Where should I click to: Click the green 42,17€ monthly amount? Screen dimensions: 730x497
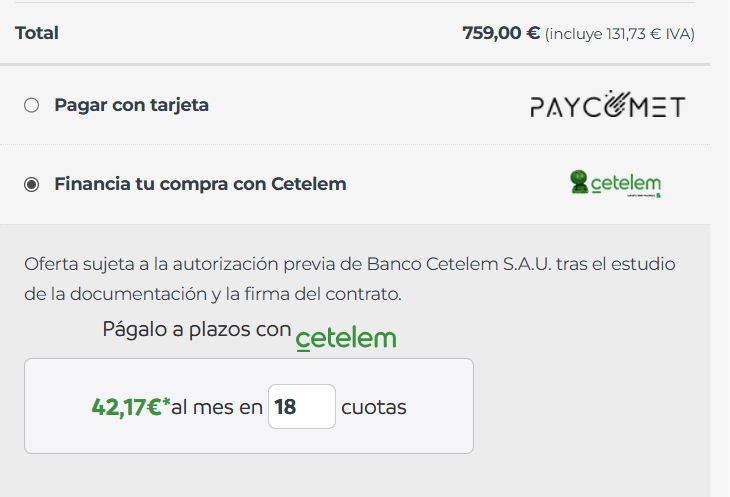126,407
